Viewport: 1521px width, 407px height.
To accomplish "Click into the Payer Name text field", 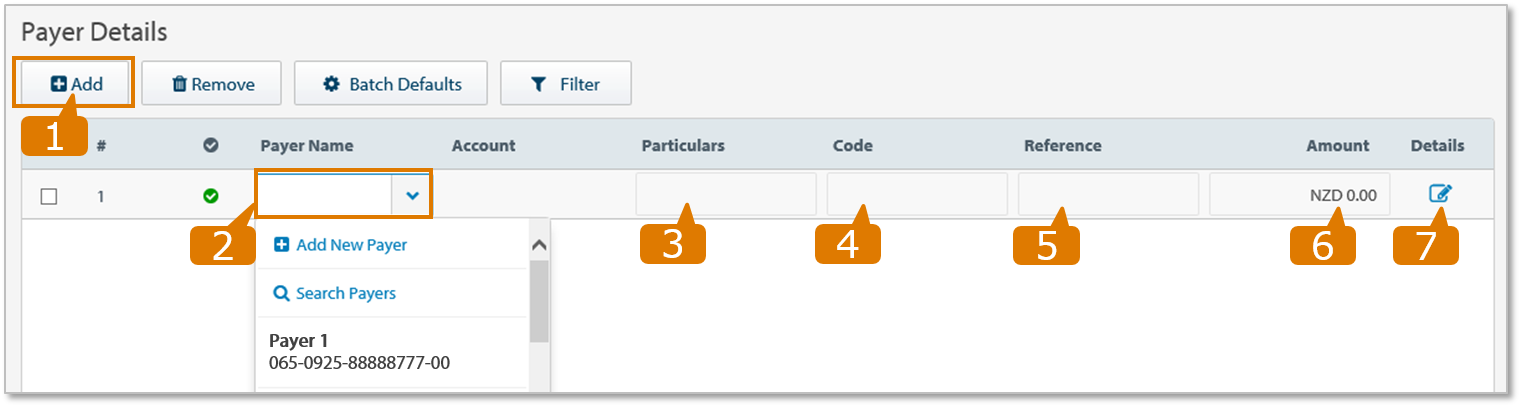I will (x=324, y=195).
